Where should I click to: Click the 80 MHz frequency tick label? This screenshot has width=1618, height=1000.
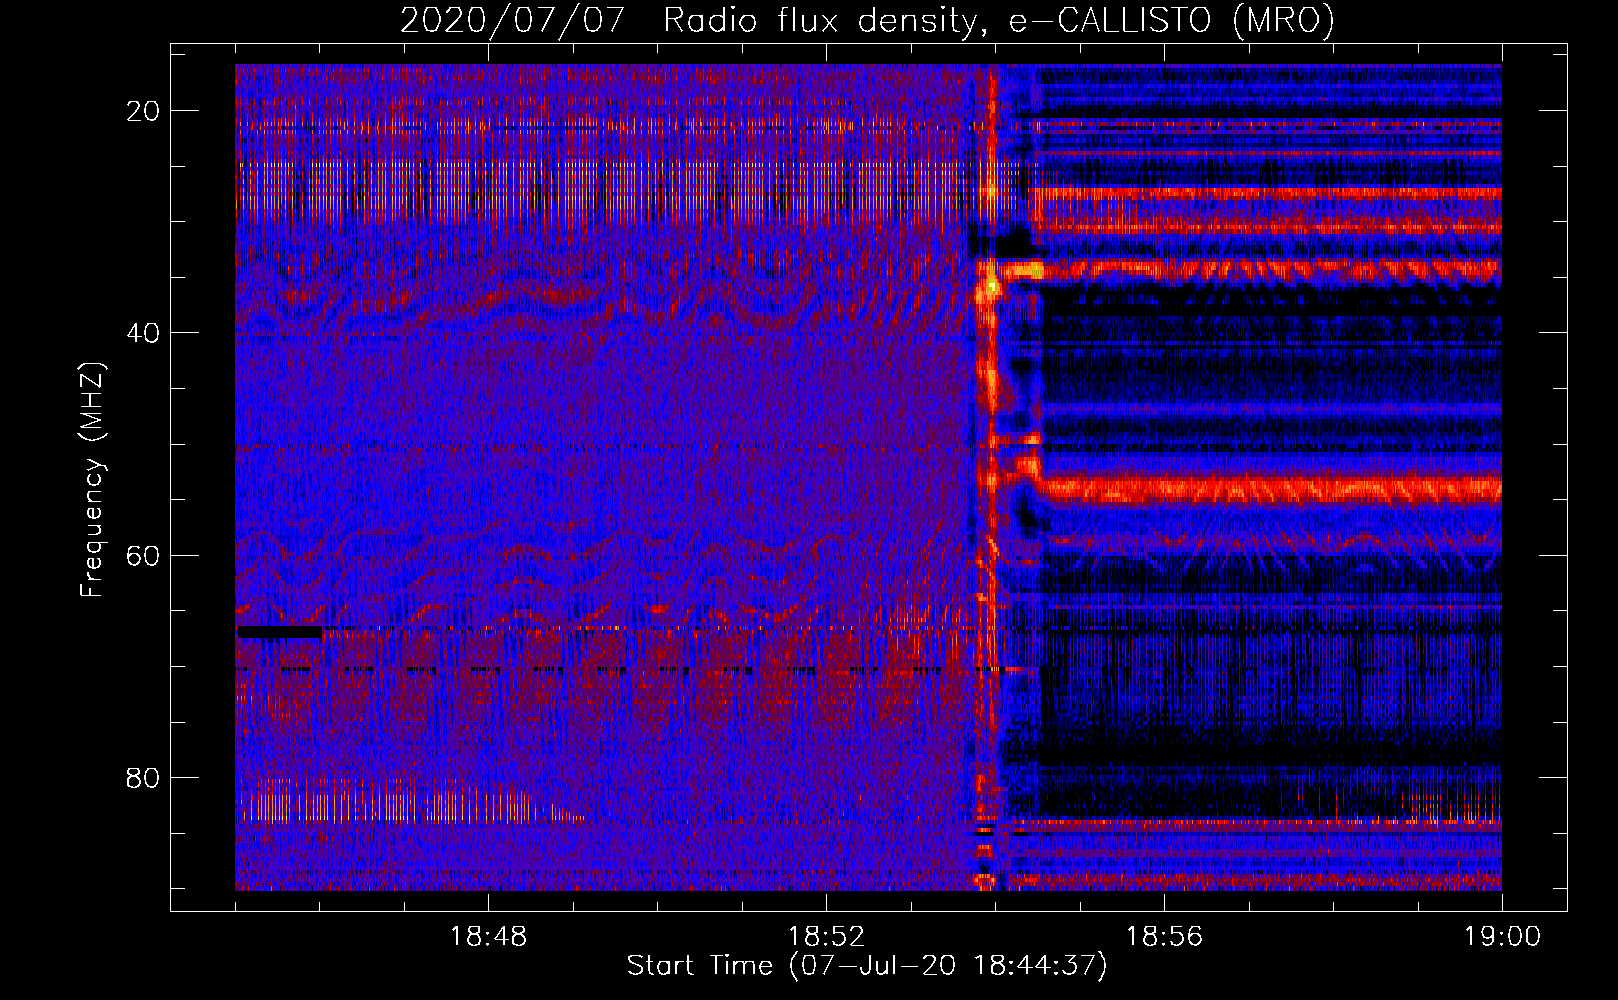pyautogui.click(x=143, y=777)
